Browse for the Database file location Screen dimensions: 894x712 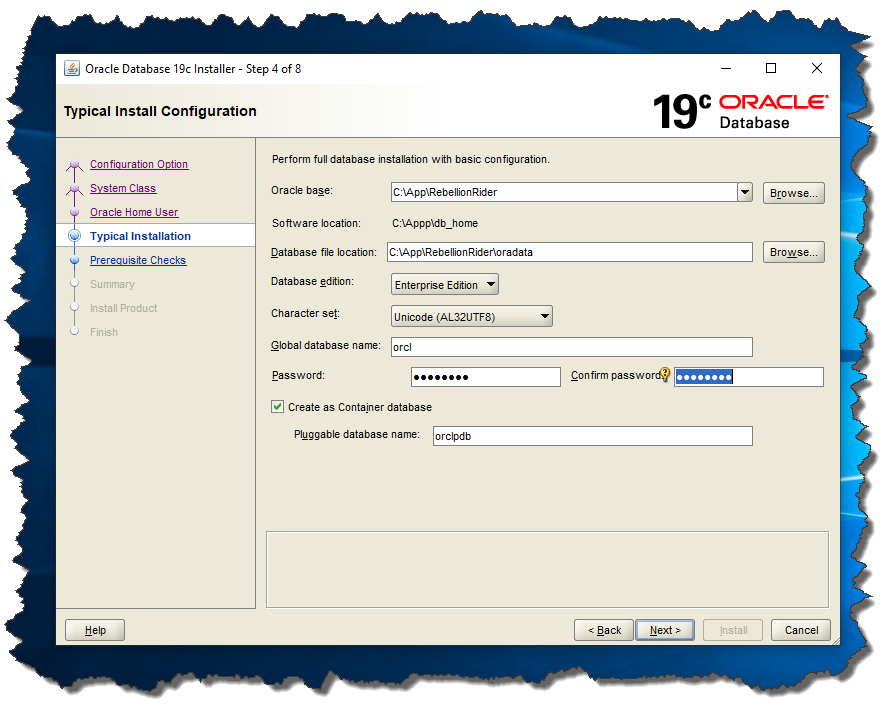[x=793, y=251]
